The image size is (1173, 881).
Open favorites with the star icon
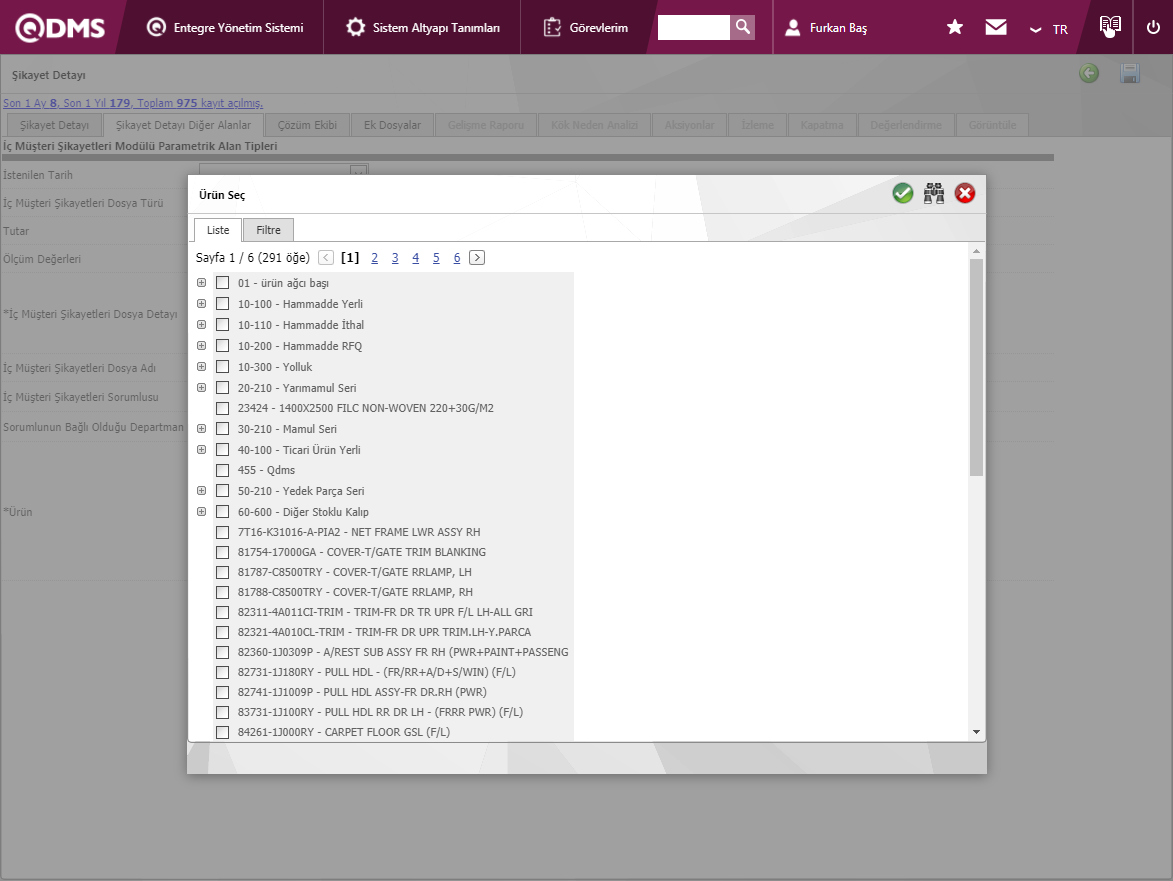coord(955,28)
